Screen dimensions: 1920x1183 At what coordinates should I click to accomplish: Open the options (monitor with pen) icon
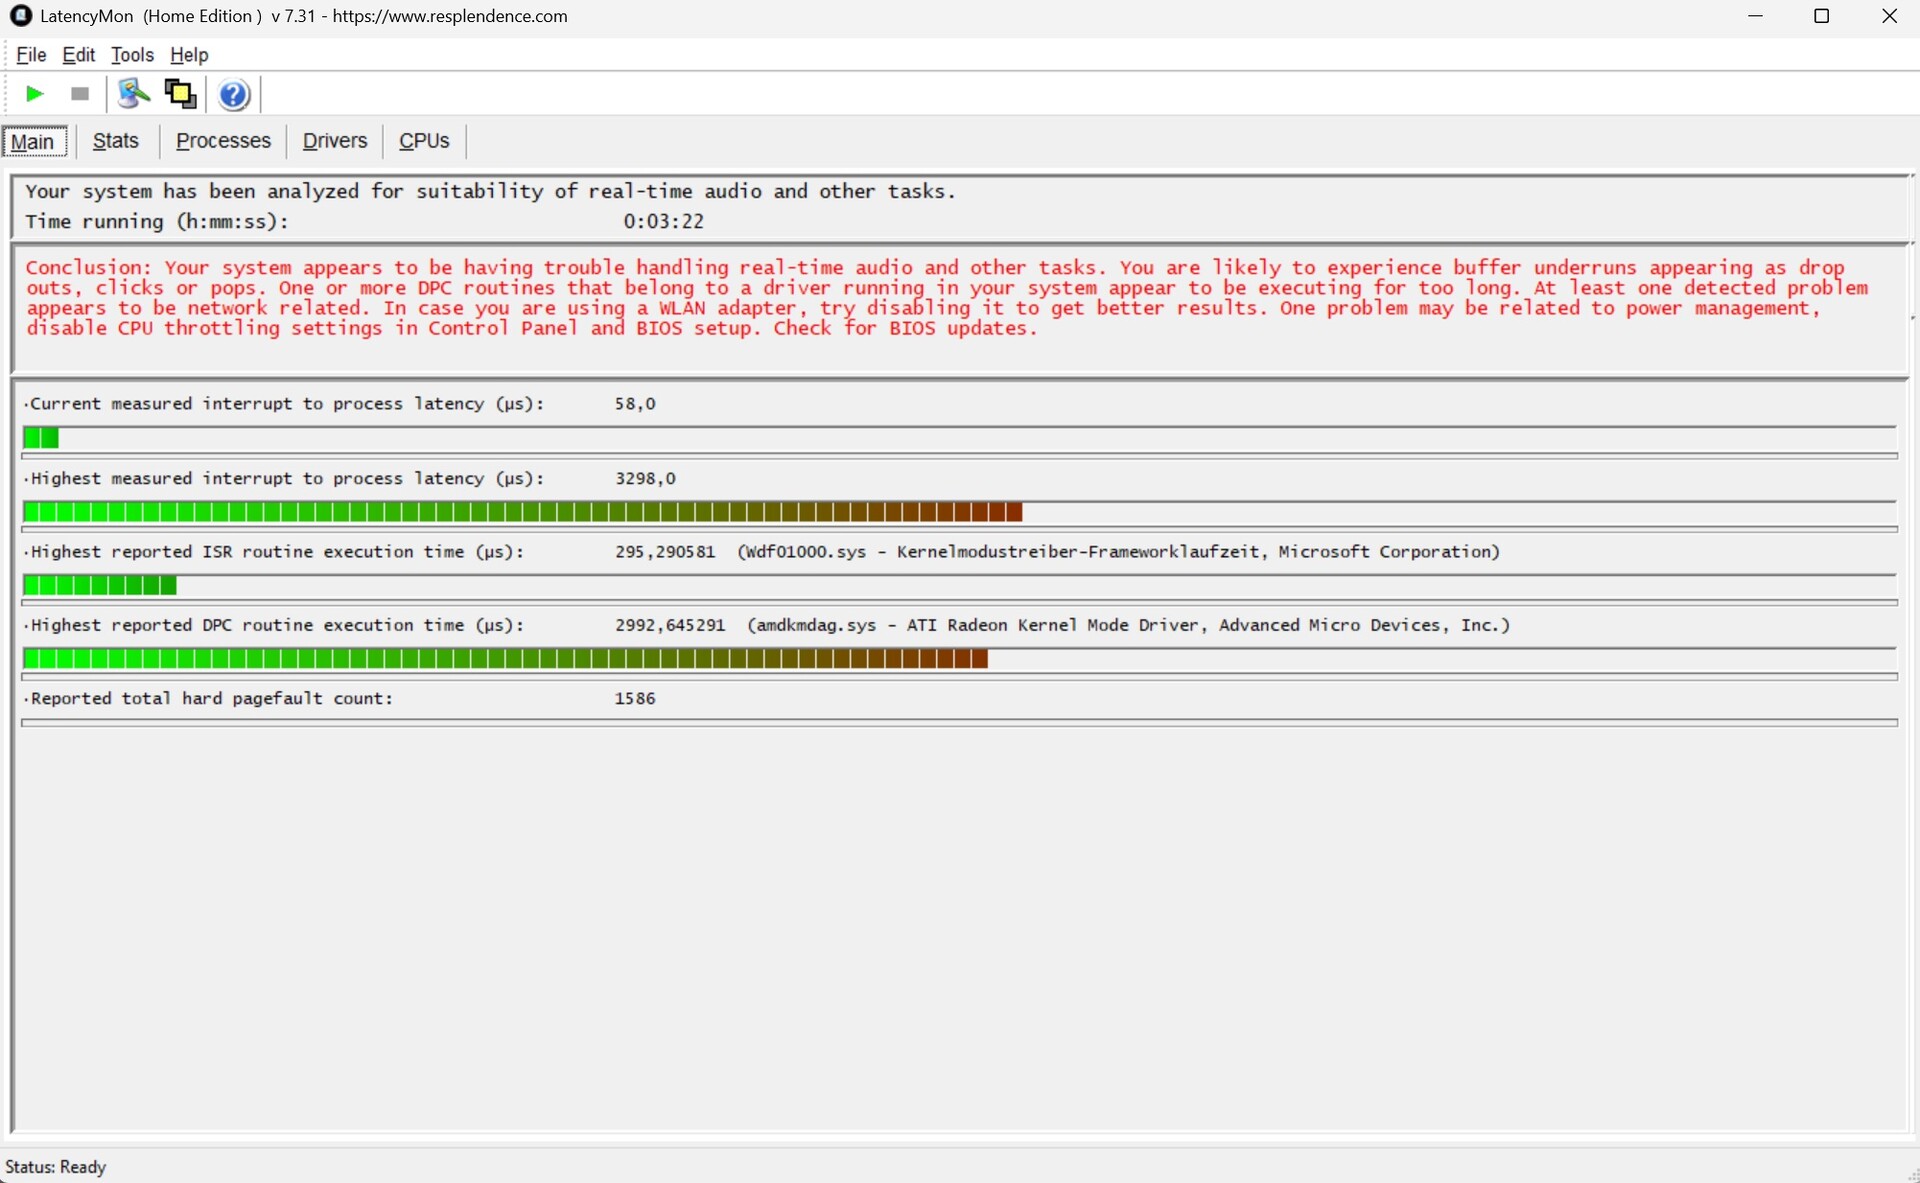[133, 94]
